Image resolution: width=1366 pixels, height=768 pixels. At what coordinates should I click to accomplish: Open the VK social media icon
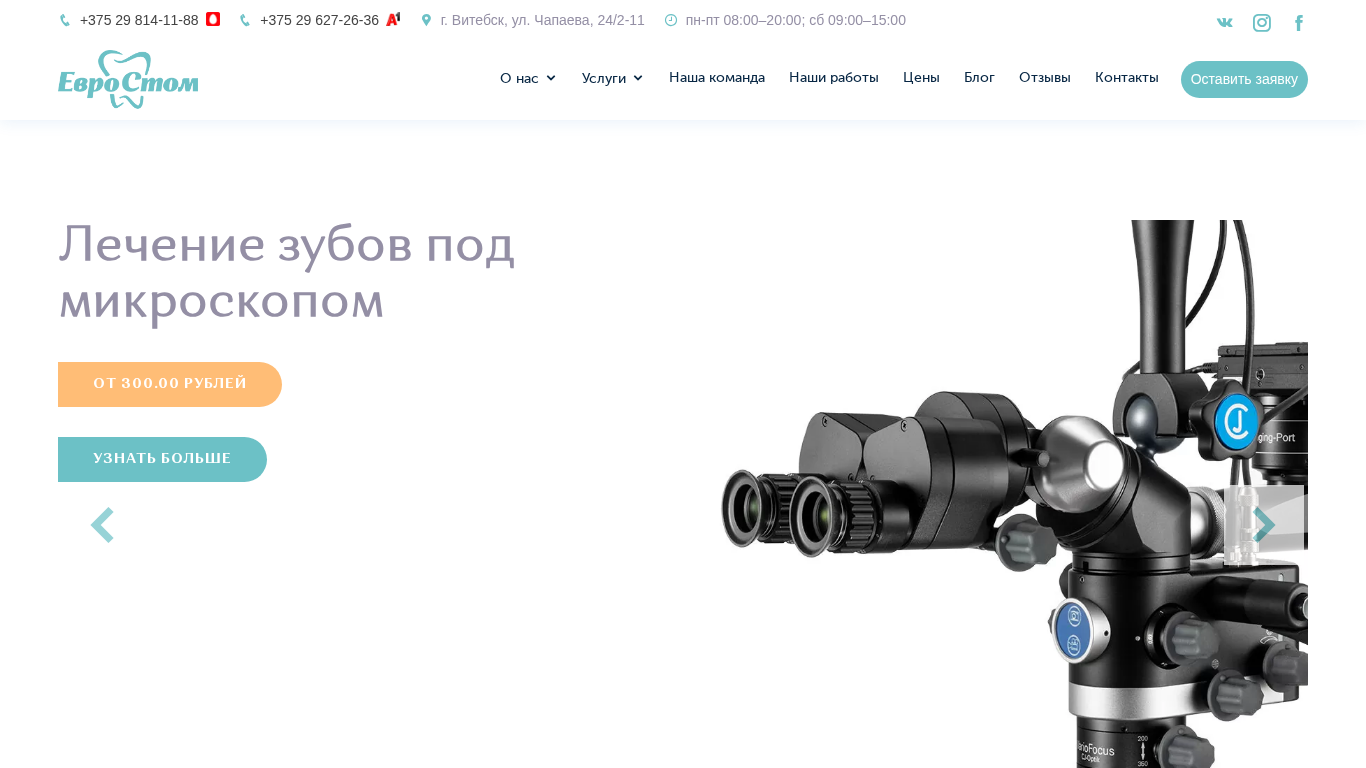click(1224, 22)
